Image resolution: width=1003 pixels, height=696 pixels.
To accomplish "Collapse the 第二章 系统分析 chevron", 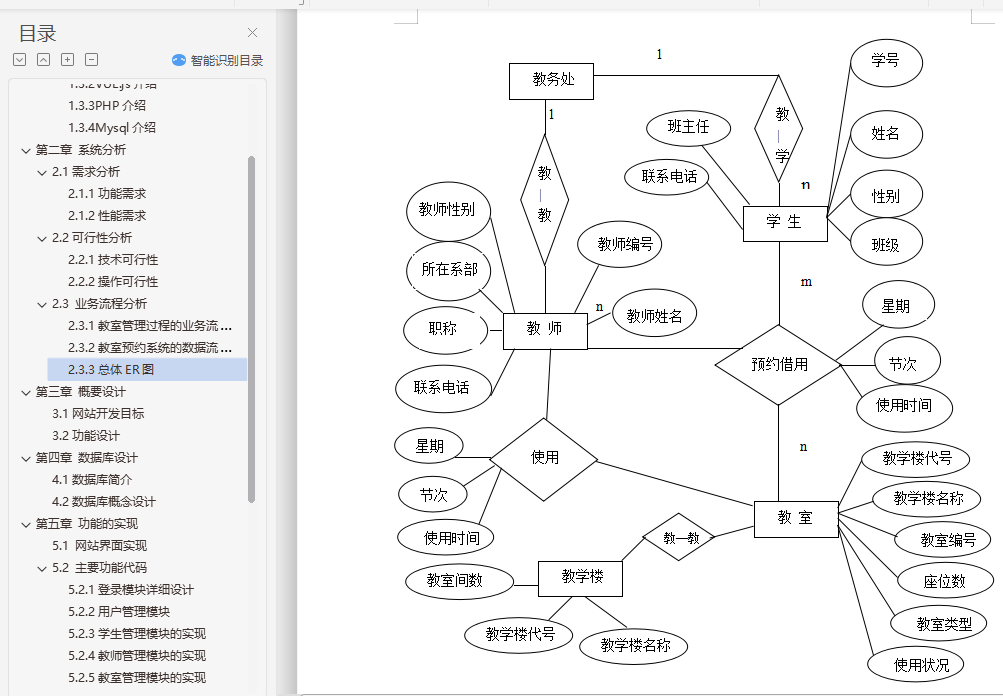I will pyautogui.click(x=26, y=151).
